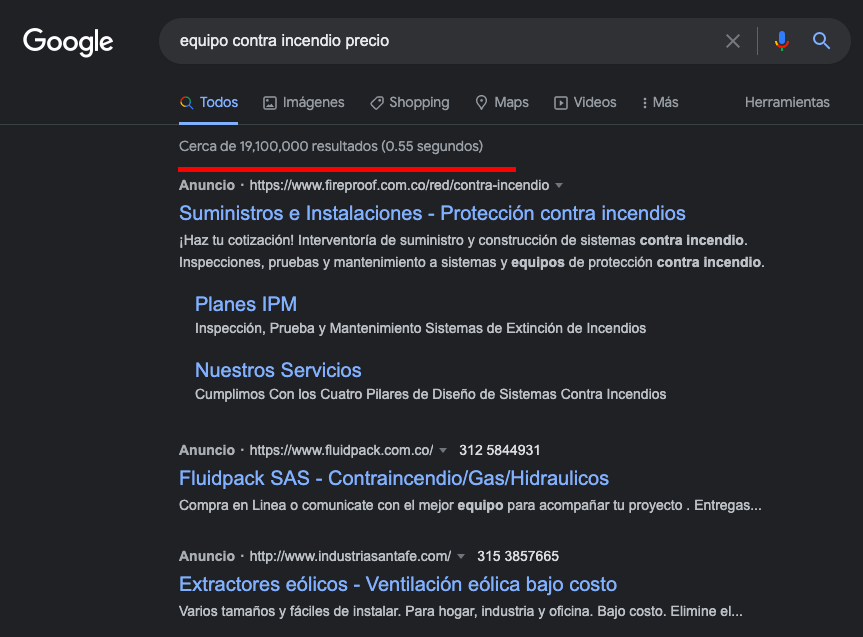The width and height of the screenshot is (863, 637).
Task: Open the Más three-dot menu
Action: [x=660, y=102]
